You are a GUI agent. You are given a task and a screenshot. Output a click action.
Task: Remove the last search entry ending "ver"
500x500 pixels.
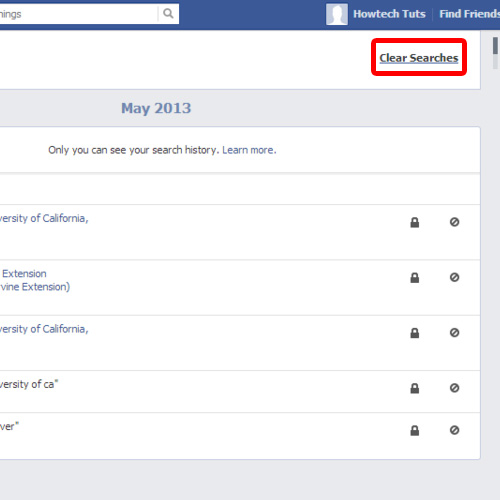[454, 430]
